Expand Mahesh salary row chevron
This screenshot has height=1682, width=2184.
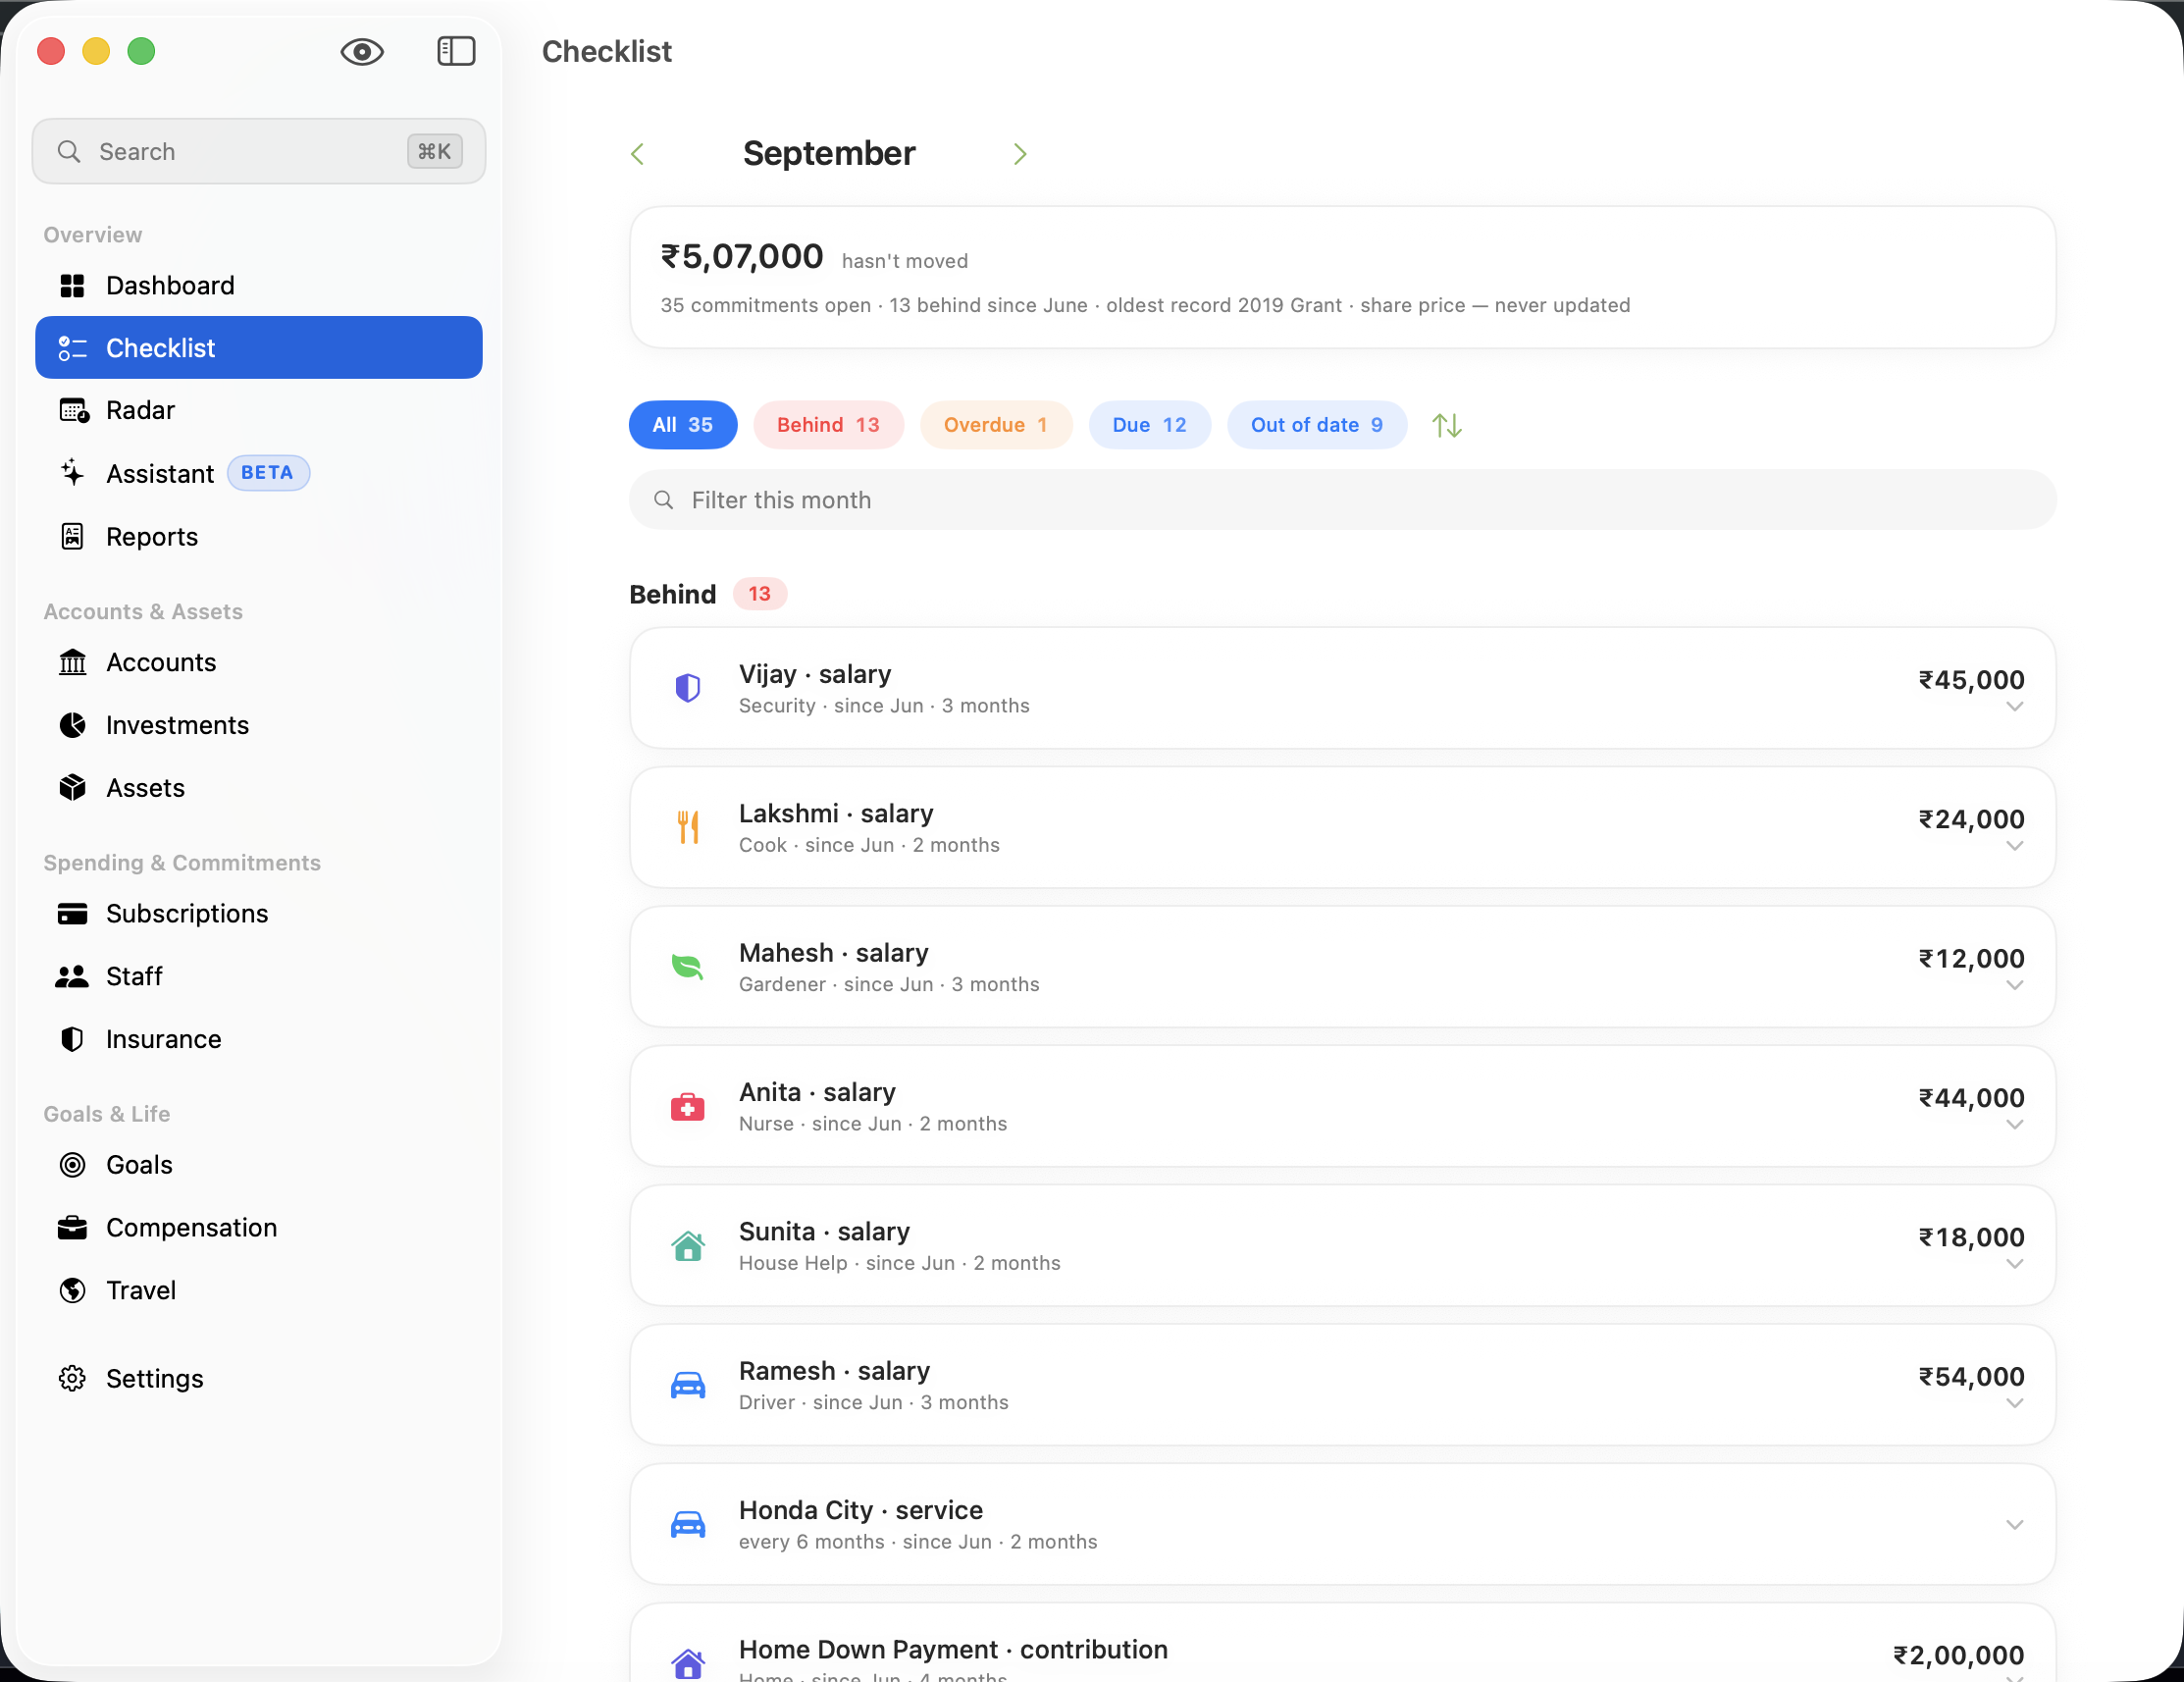click(2014, 986)
